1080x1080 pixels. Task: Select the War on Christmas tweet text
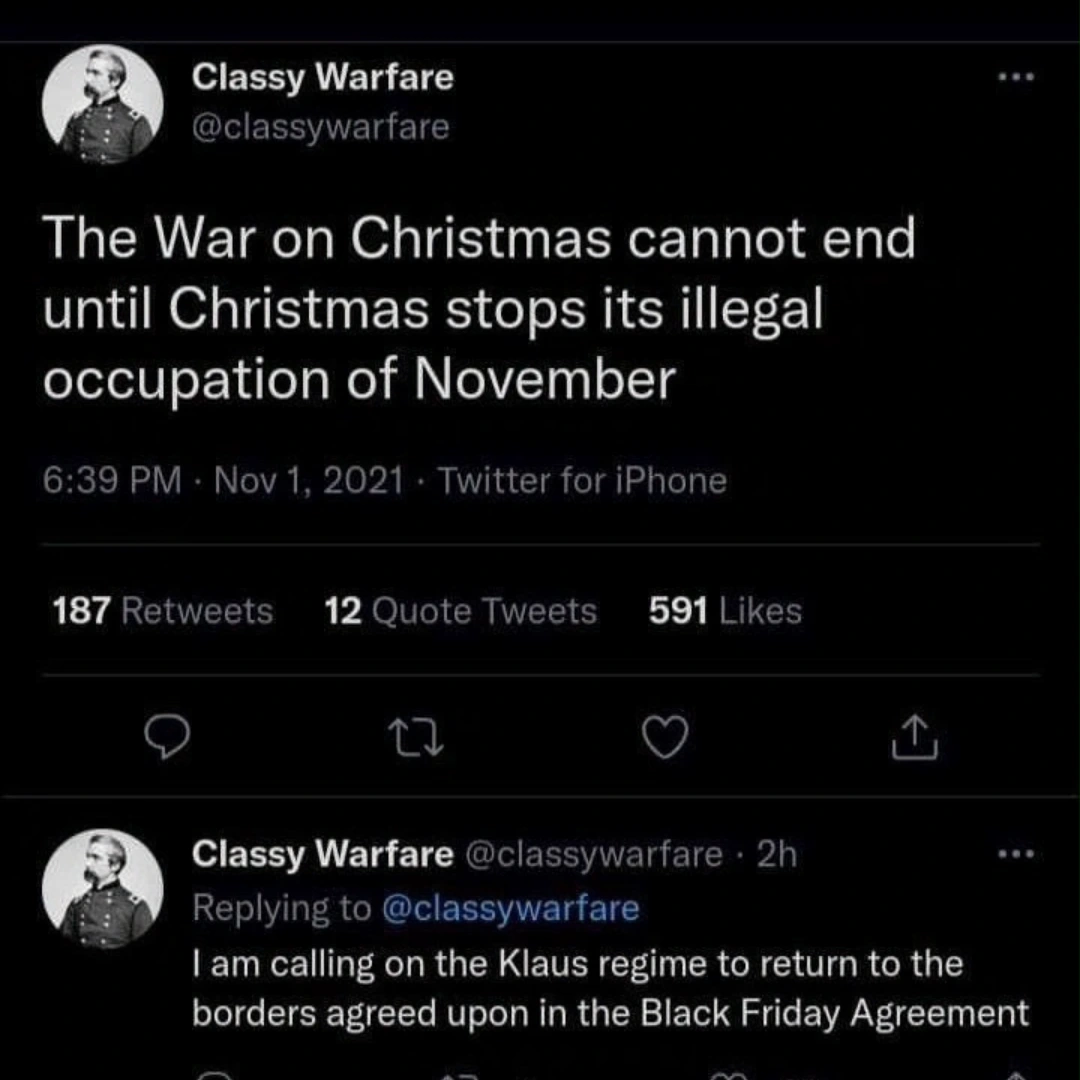coord(479,310)
